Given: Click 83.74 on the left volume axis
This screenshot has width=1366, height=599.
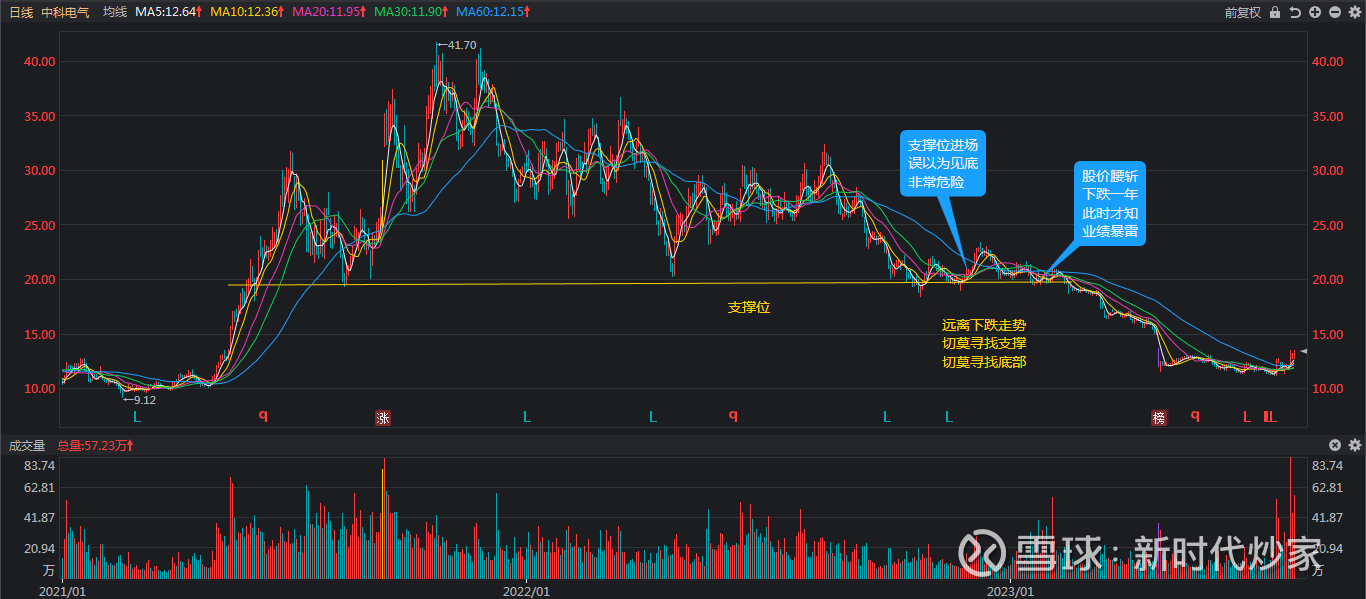Looking at the screenshot, I should click(x=39, y=466).
